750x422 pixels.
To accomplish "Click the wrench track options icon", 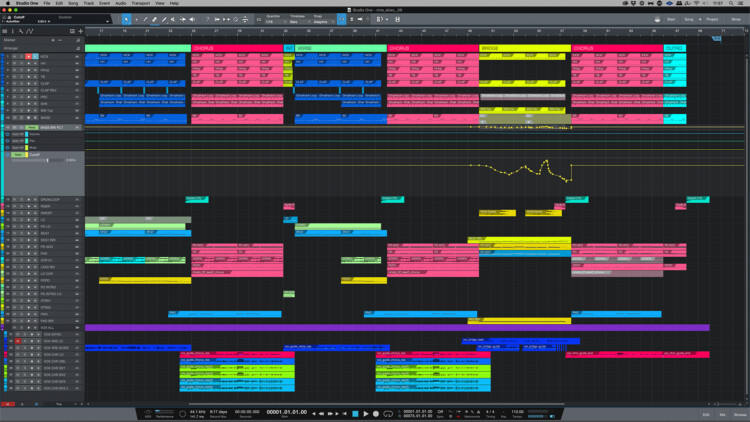I will (x=21, y=31).
